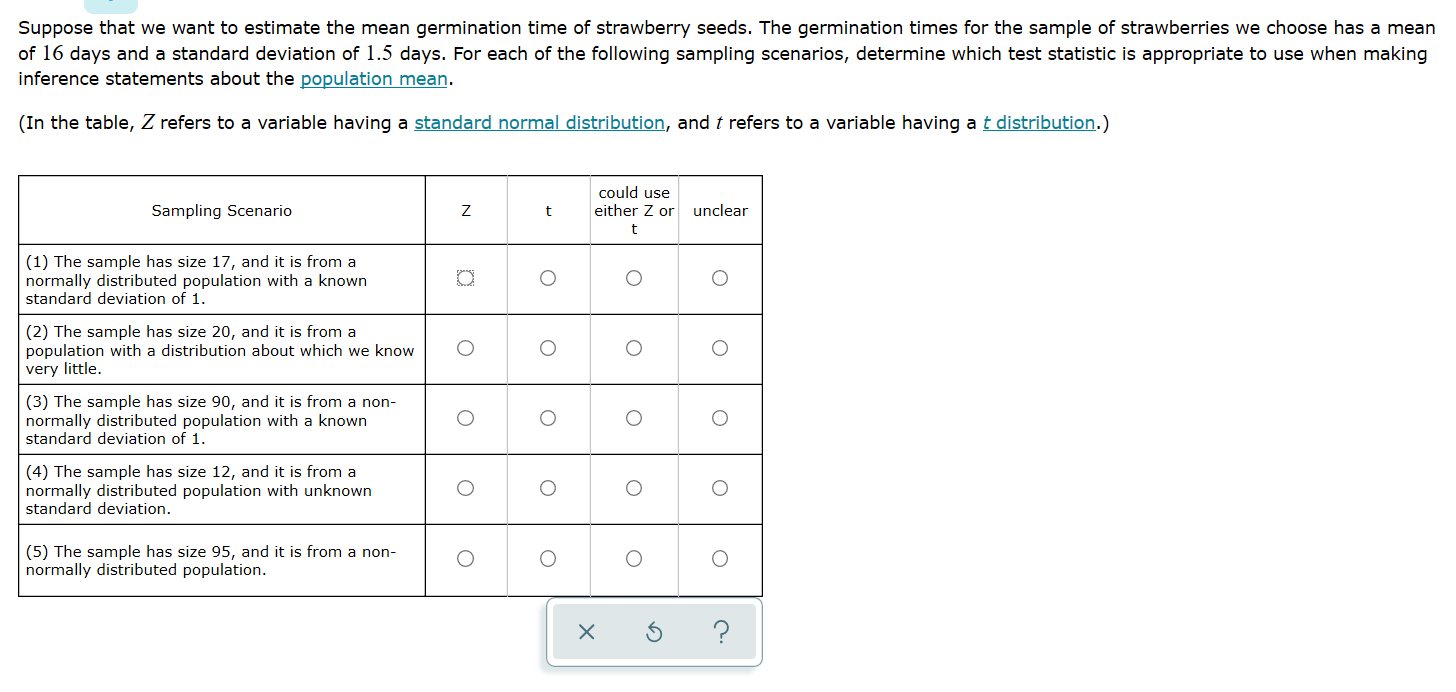Screen dimensions: 1456x692
Task: Select unclear for scenario 5 non-normal population
Action: (x=720, y=559)
